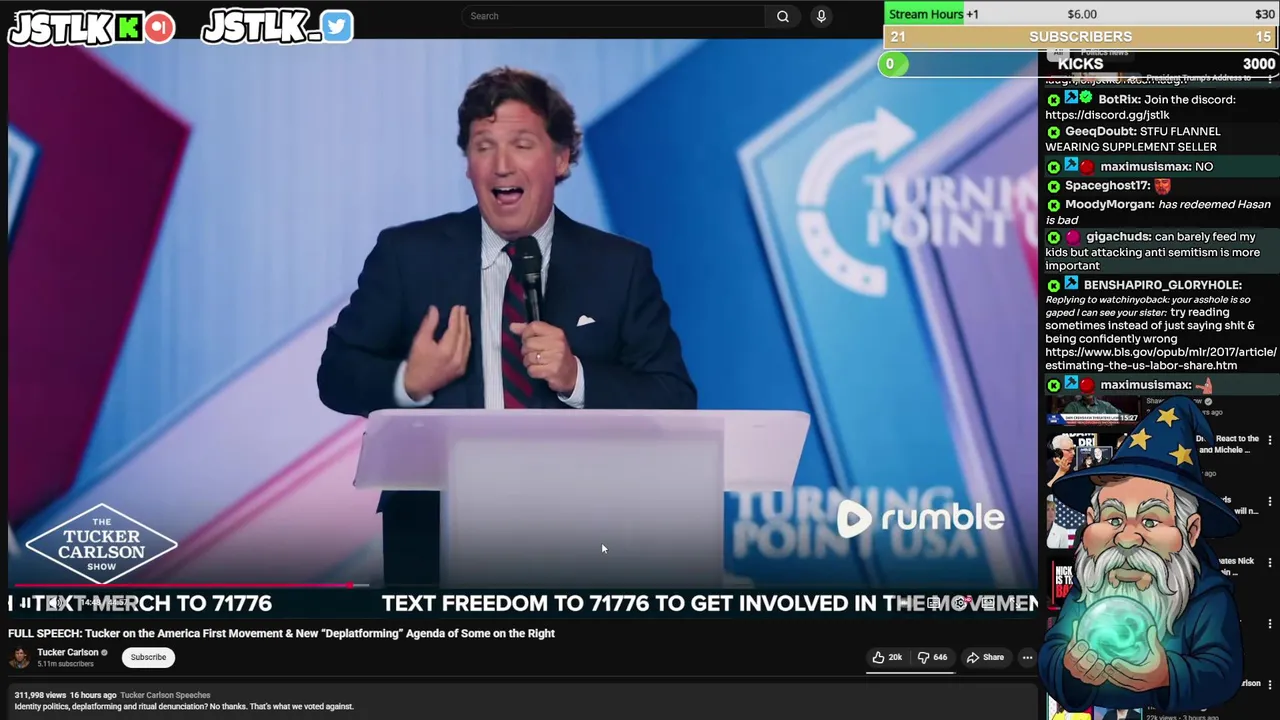Click the KICKS goal counter bar
This screenshot has width=1280, height=720.
click(x=1081, y=64)
